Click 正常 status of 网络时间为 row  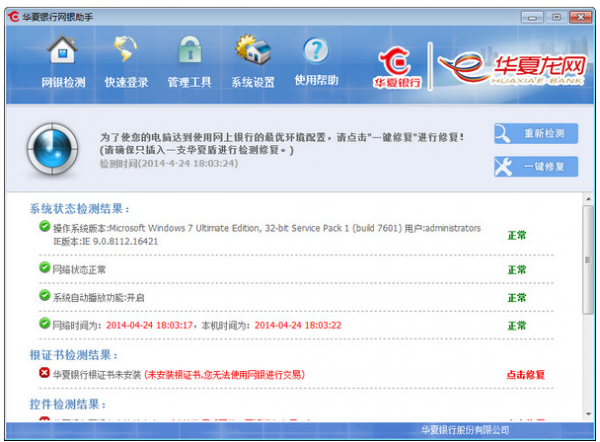tap(517, 326)
